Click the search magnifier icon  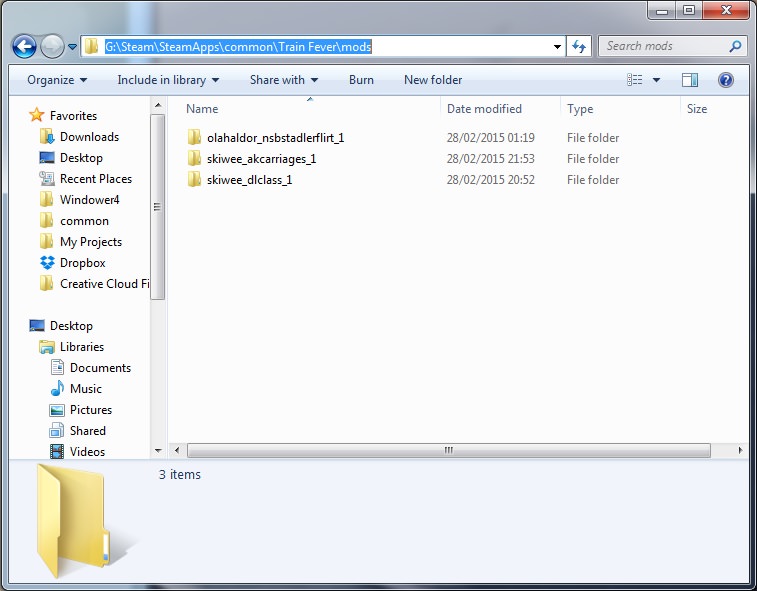[735, 46]
